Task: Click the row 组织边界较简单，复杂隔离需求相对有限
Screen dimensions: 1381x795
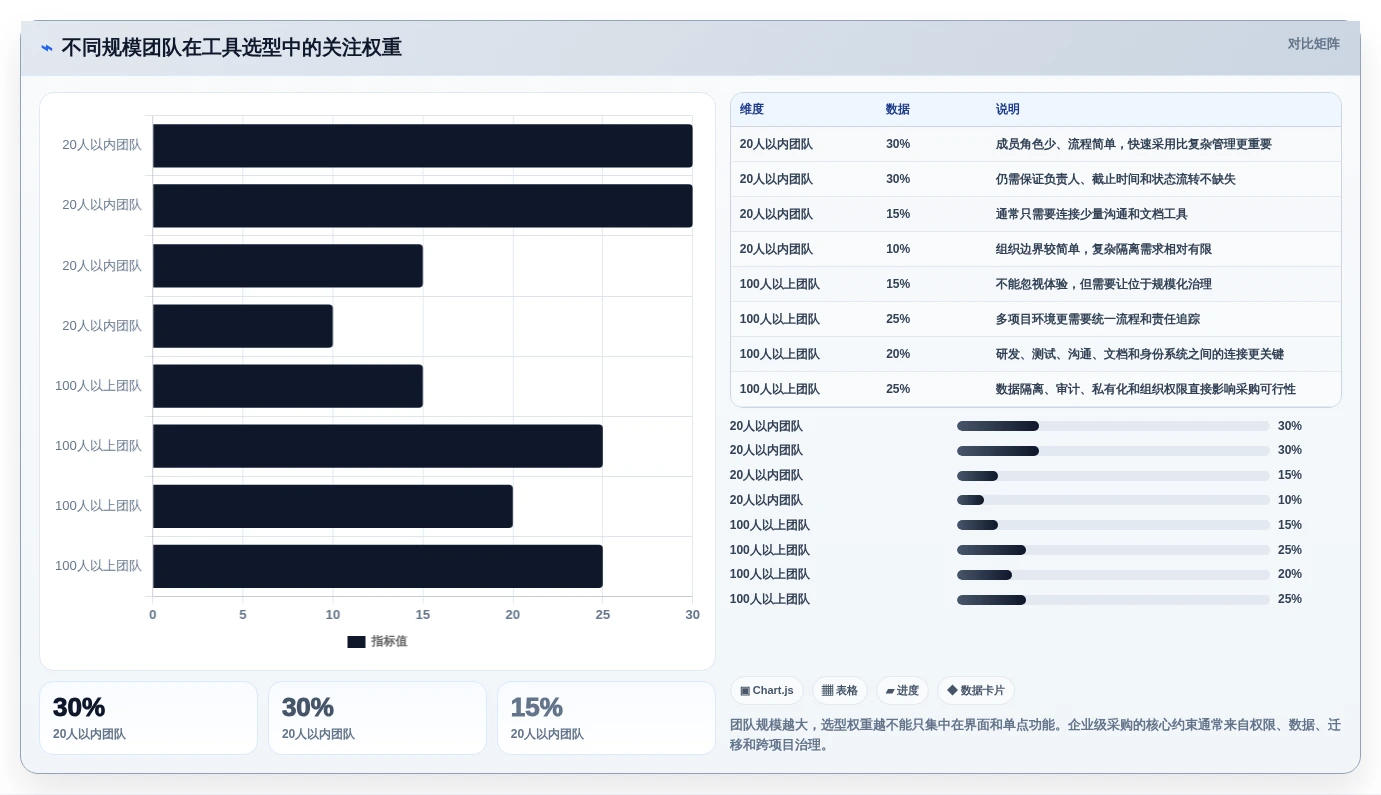Action: click(1036, 249)
